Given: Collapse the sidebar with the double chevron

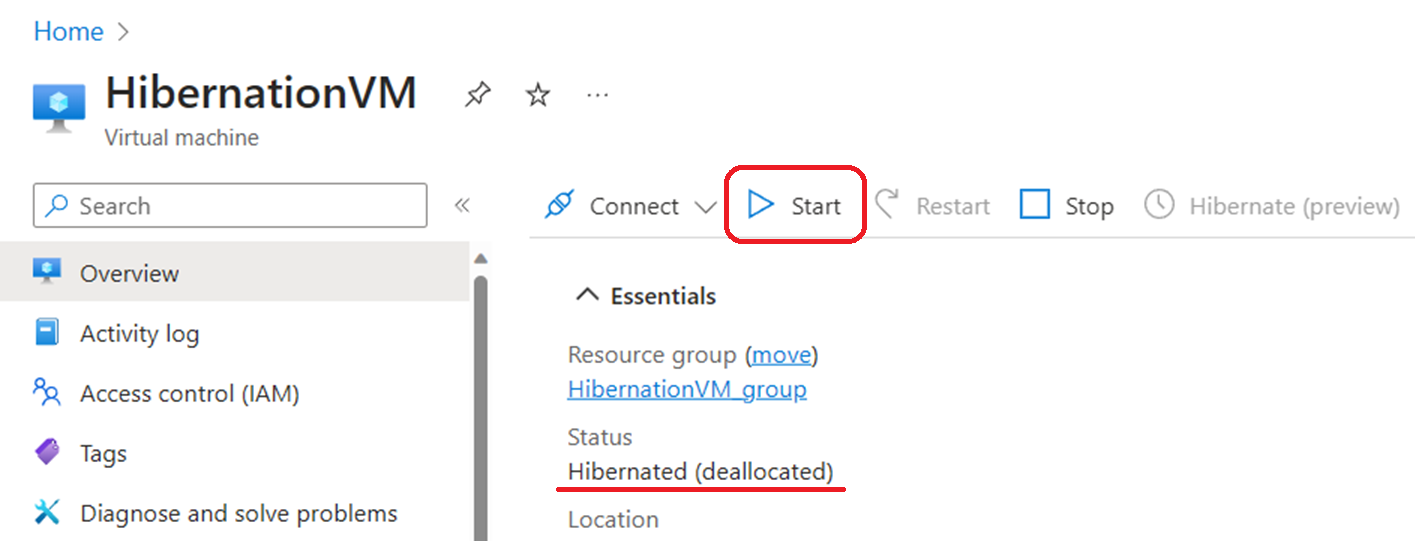Looking at the screenshot, I should 462,206.
